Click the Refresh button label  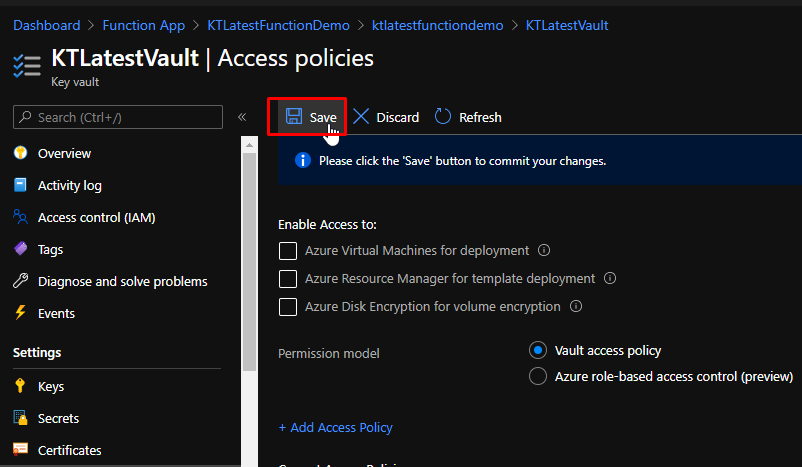click(x=480, y=117)
